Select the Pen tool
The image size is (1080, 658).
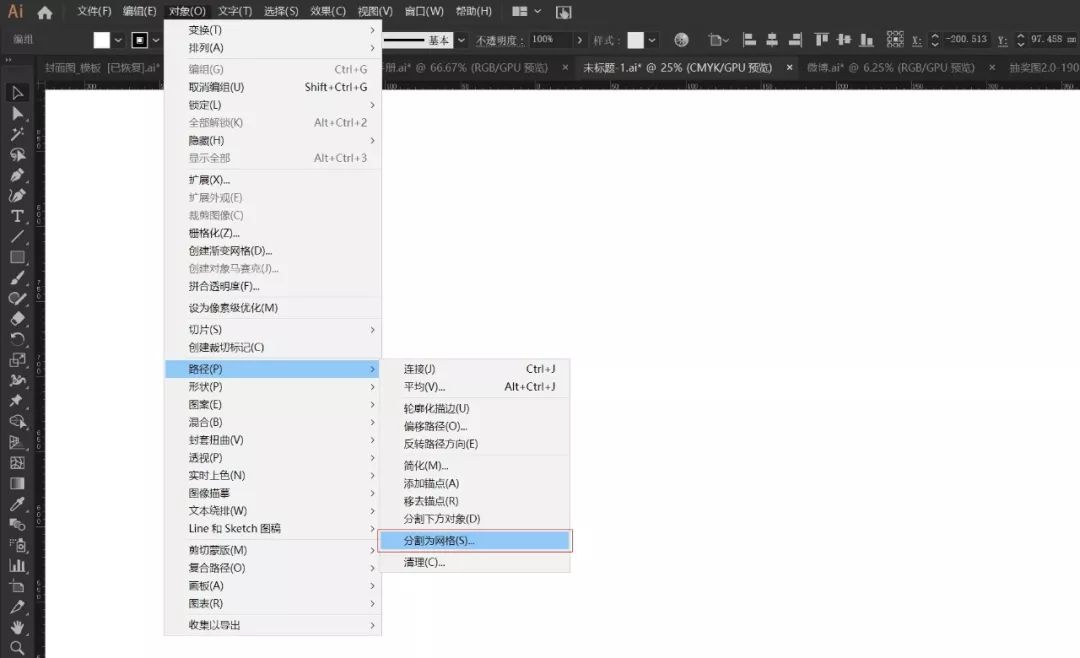17,175
